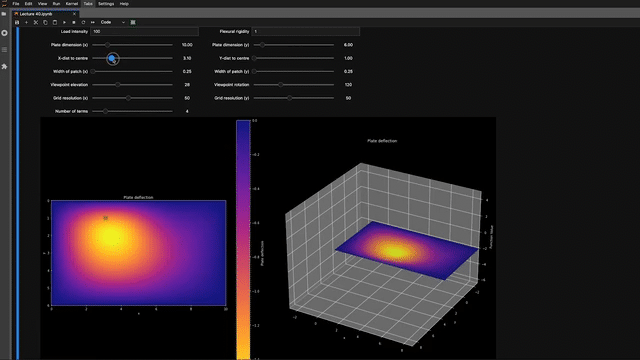The image size is (640, 360).
Task: Click the Viewpoint elevation slider handle
Action: click(x=118, y=85)
